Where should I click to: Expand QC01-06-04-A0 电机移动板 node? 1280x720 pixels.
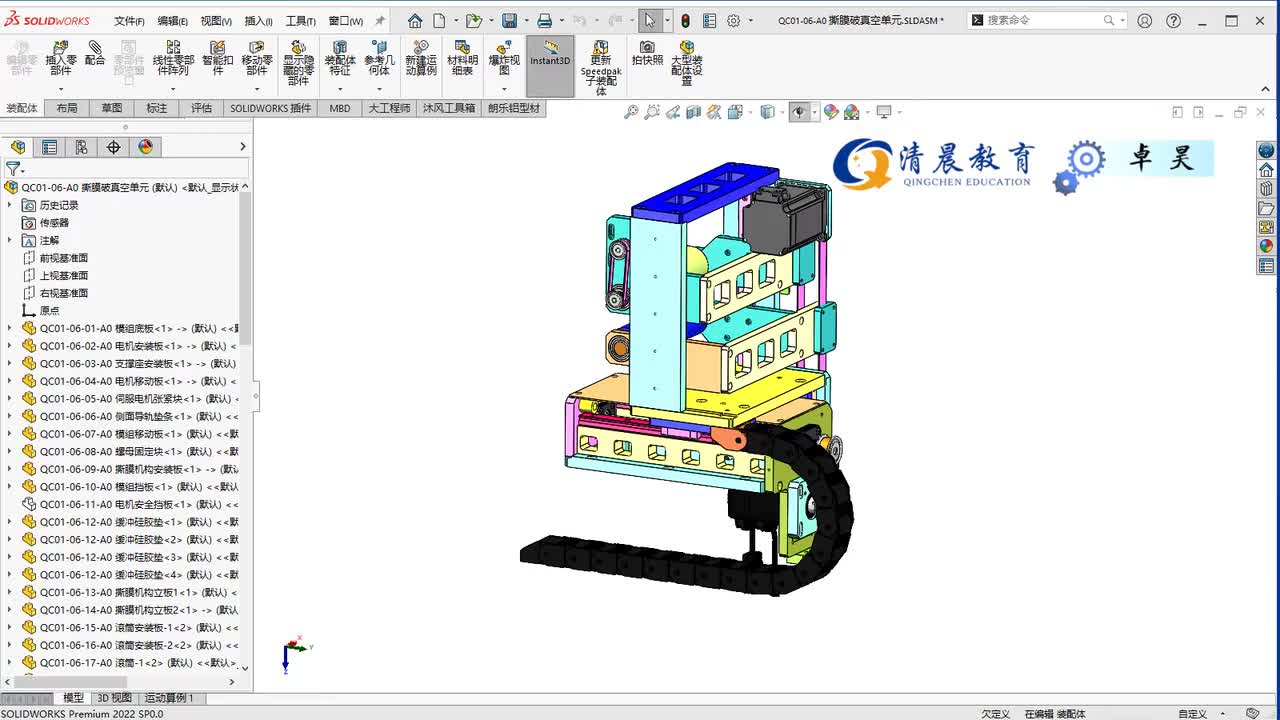pos(9,381)
